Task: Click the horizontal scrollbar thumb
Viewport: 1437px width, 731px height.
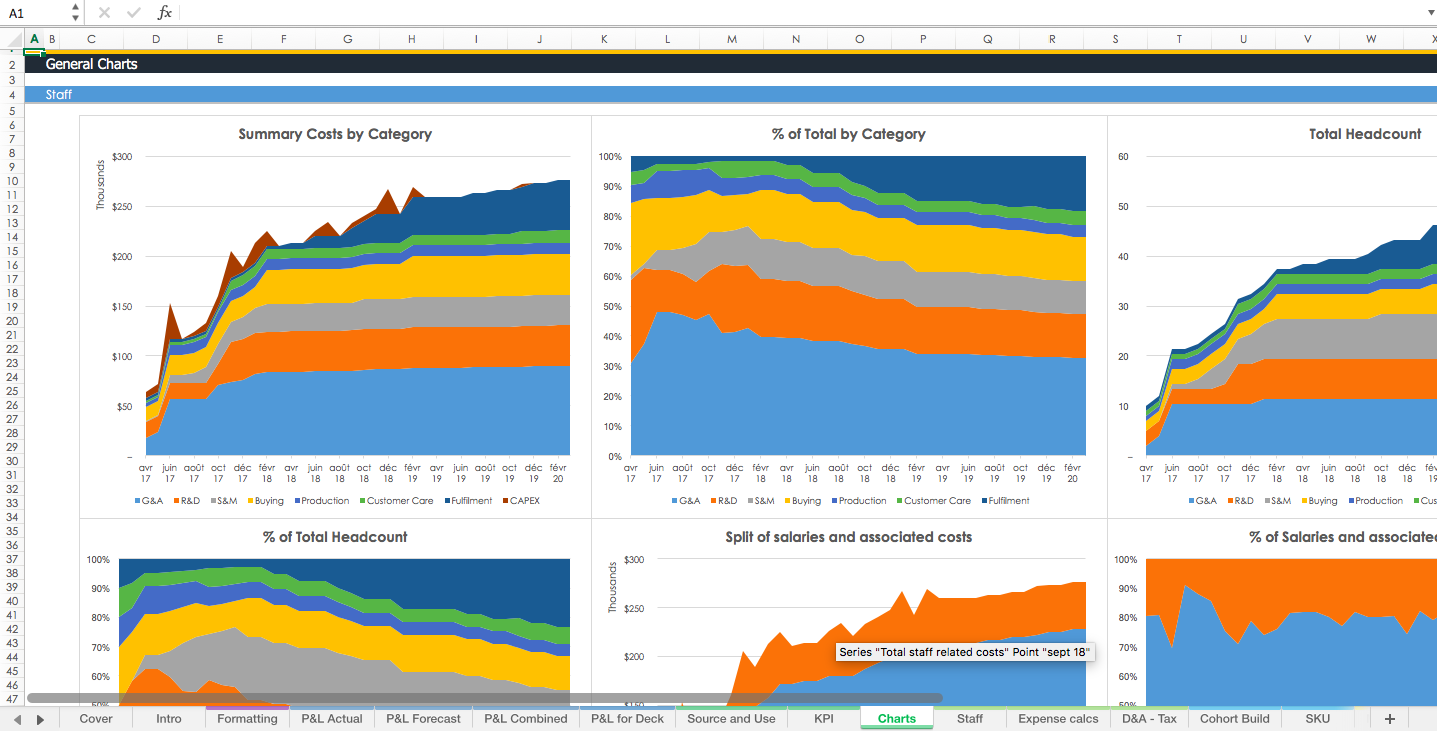Action: 485,698
